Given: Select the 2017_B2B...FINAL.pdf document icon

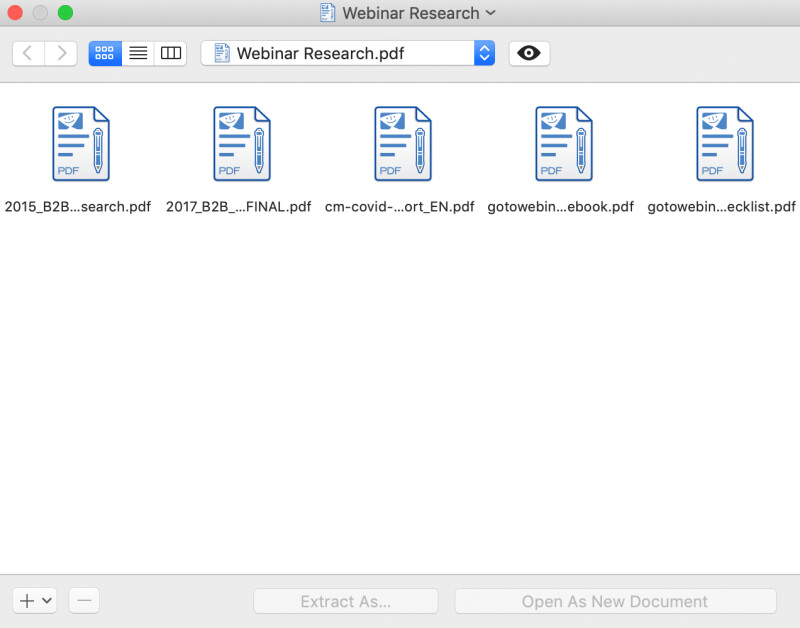Looking at the screenshot, I should (x=241, y=144).
